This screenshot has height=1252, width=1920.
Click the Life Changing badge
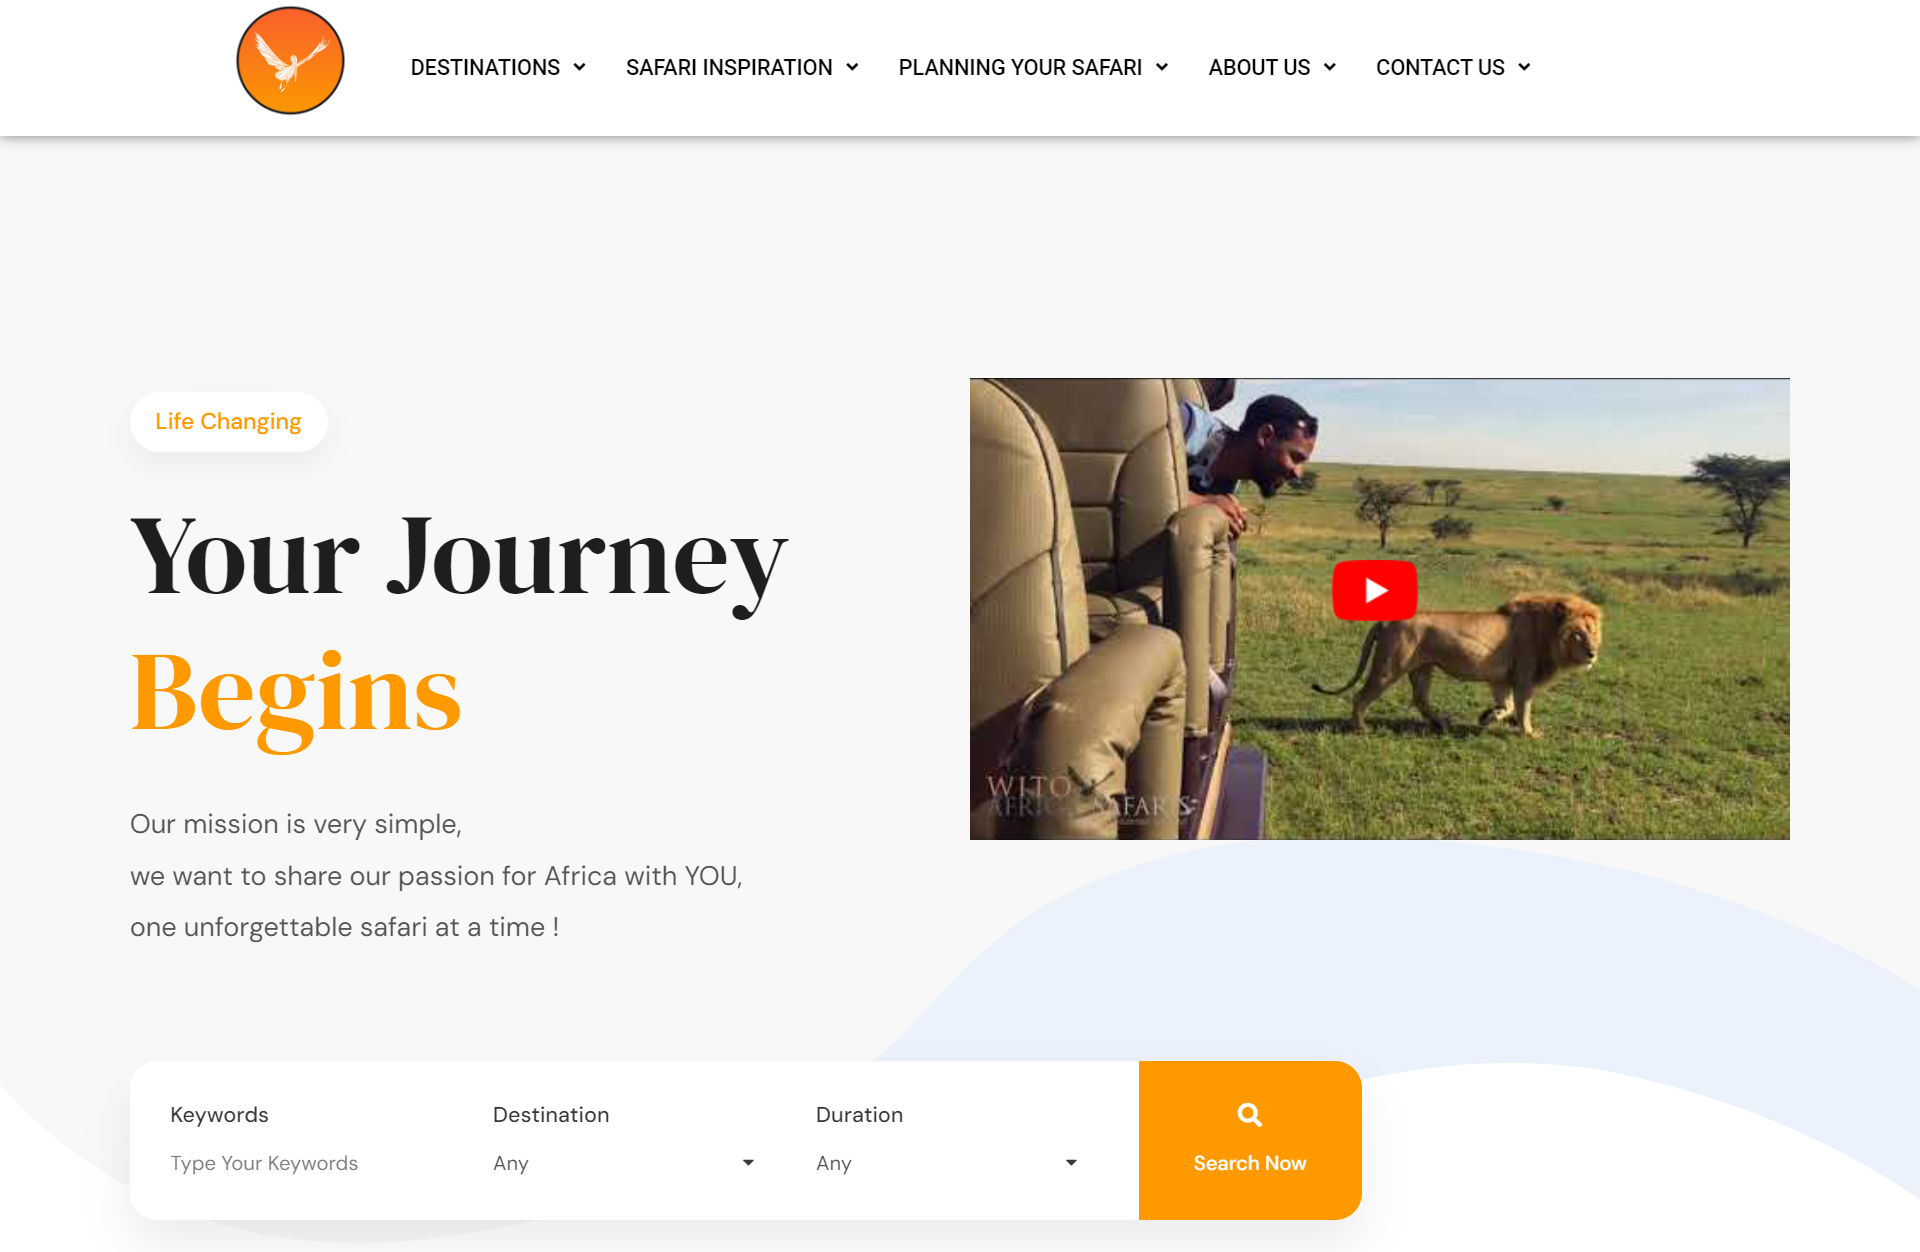(228, 422)
